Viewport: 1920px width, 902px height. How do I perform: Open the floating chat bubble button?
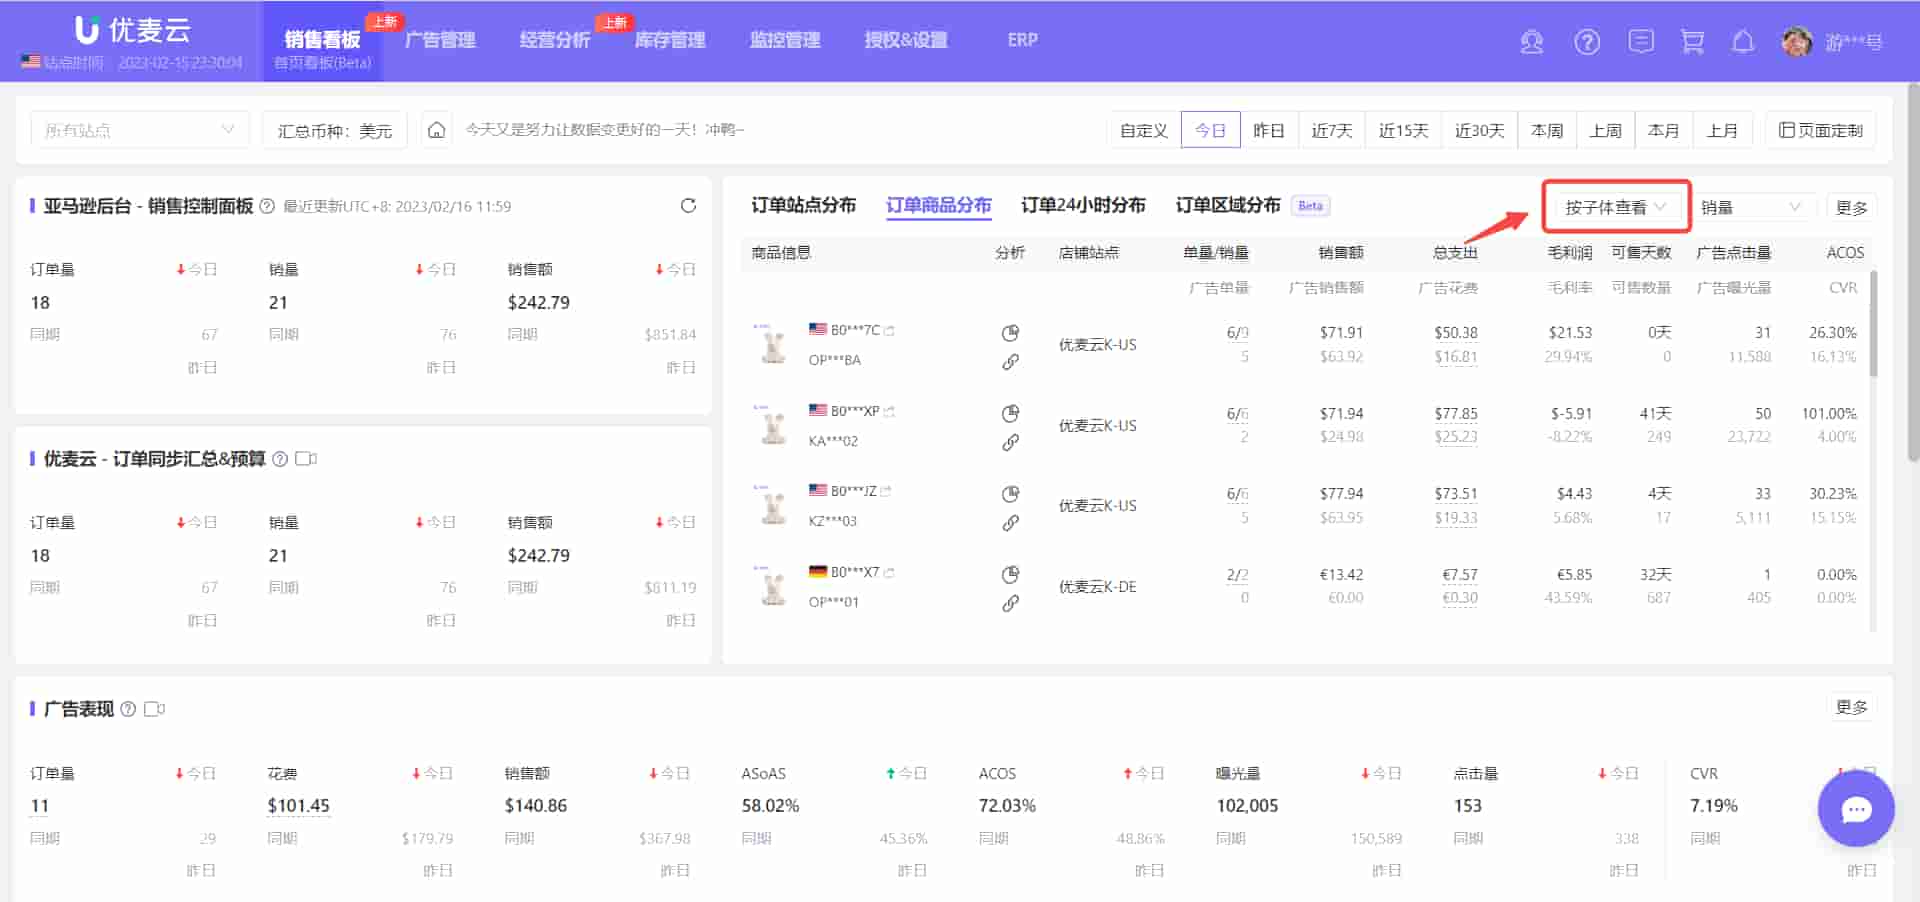1856,809
